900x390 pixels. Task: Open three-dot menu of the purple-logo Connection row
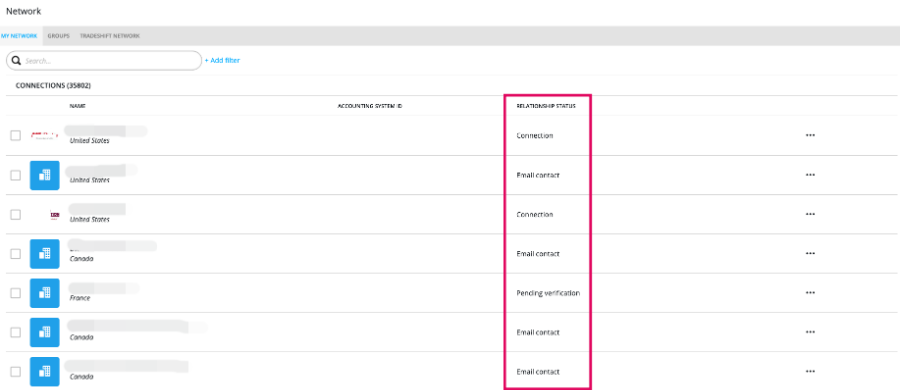click(x=810, y=214)
